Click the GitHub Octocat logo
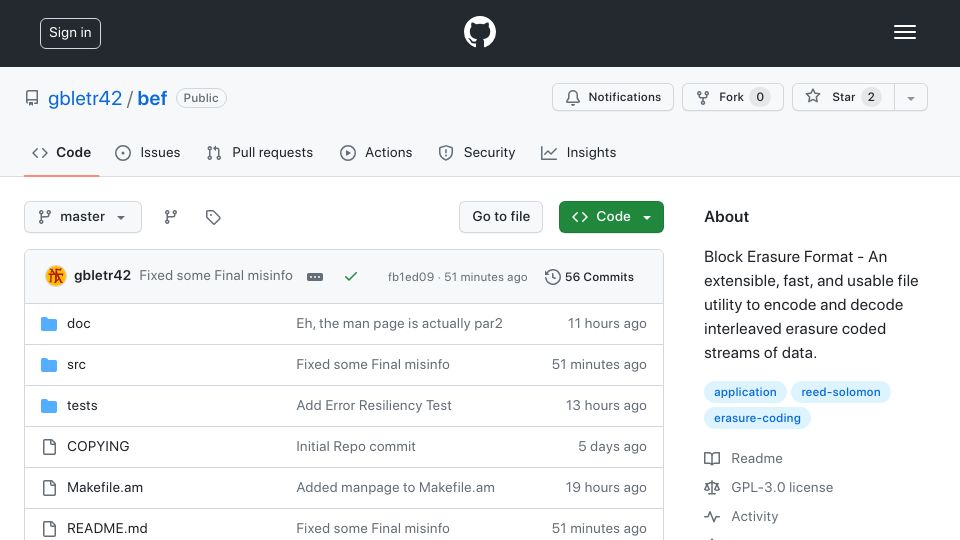This screenshot has width=960, height=540. (x=479, y=32)
